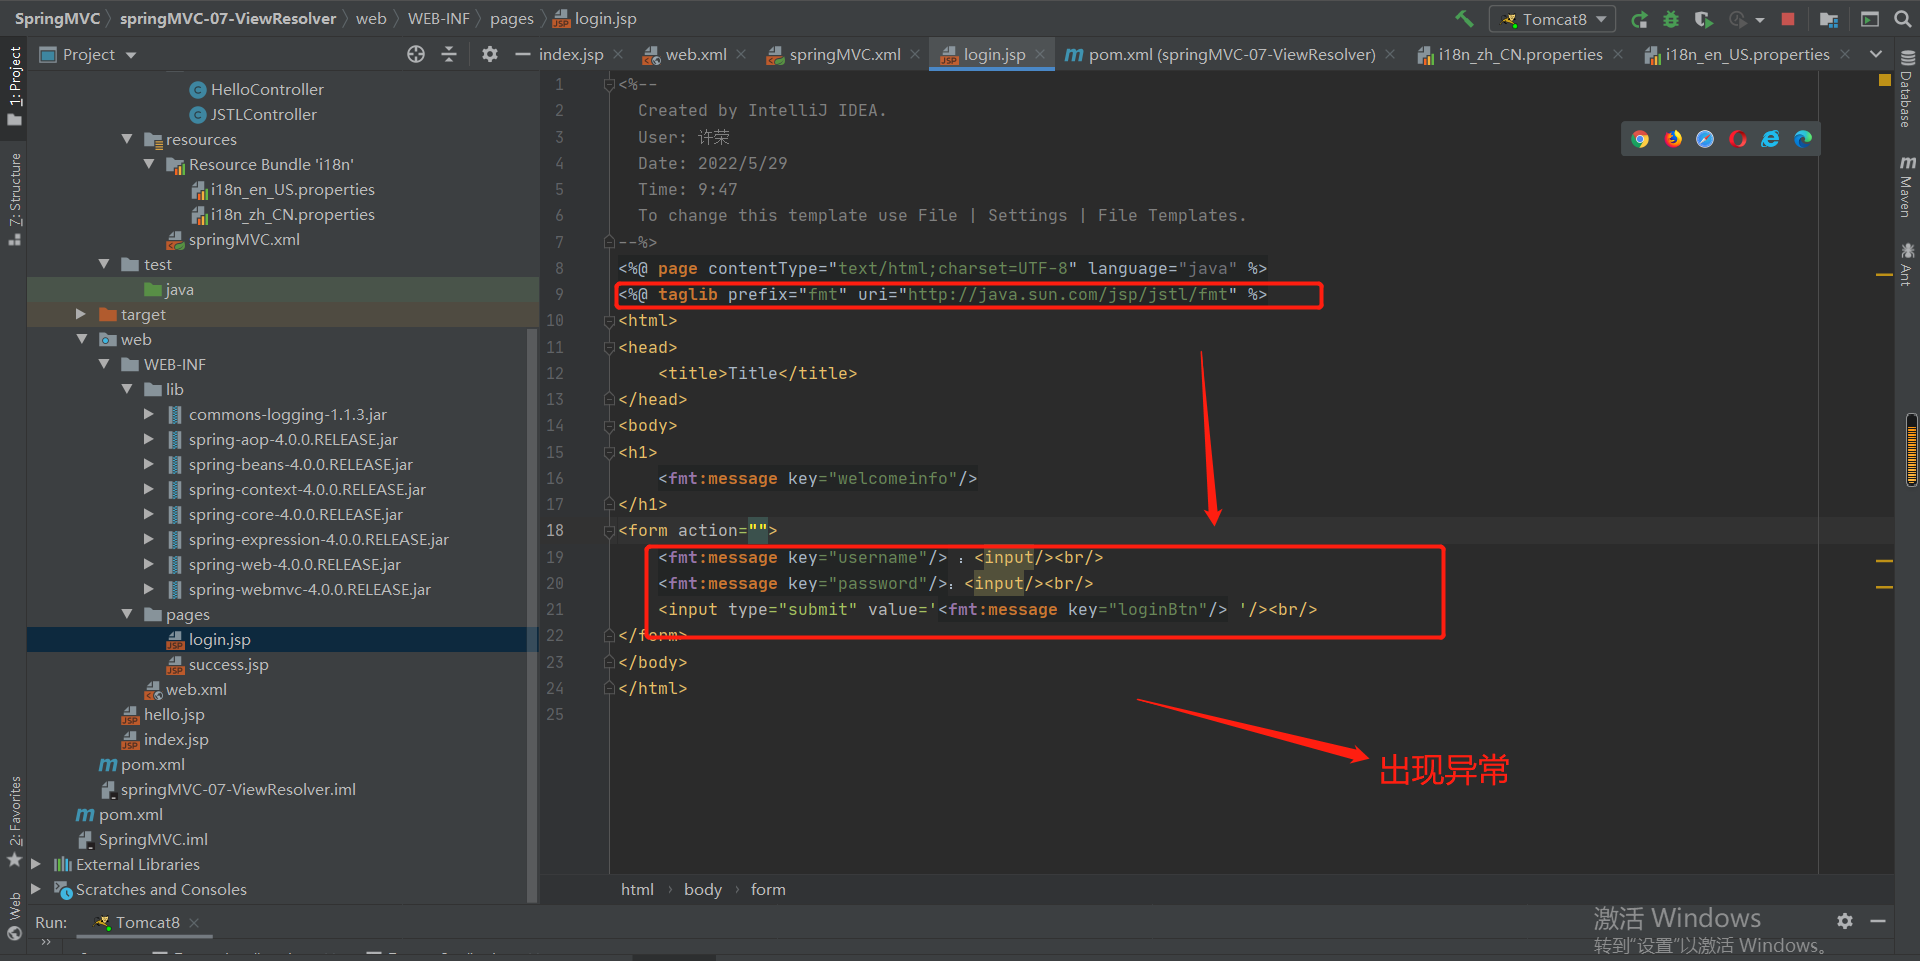Close the login.jsp editor tab

pyautogui.click(x=1040, y=54)
